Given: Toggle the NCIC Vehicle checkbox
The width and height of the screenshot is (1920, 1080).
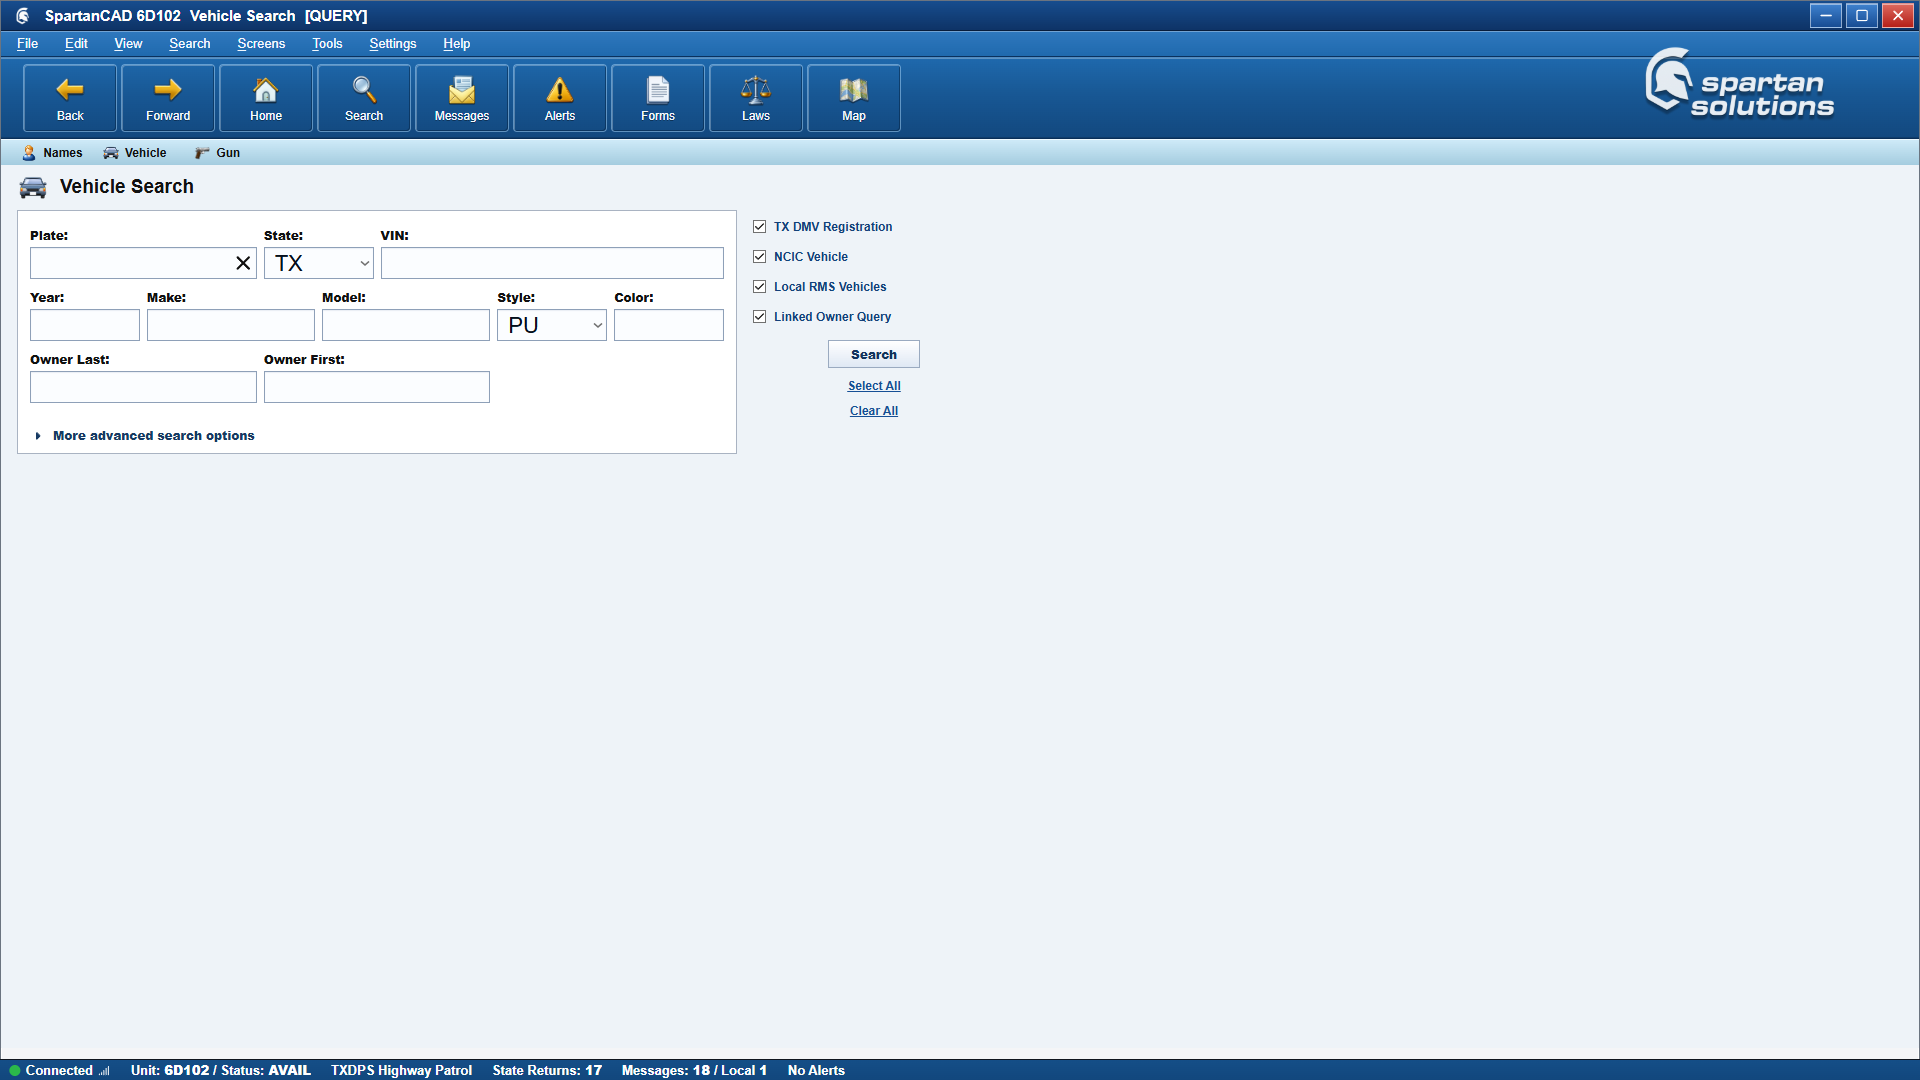Looking at the screenshot, I should click(x=760, y=257).
